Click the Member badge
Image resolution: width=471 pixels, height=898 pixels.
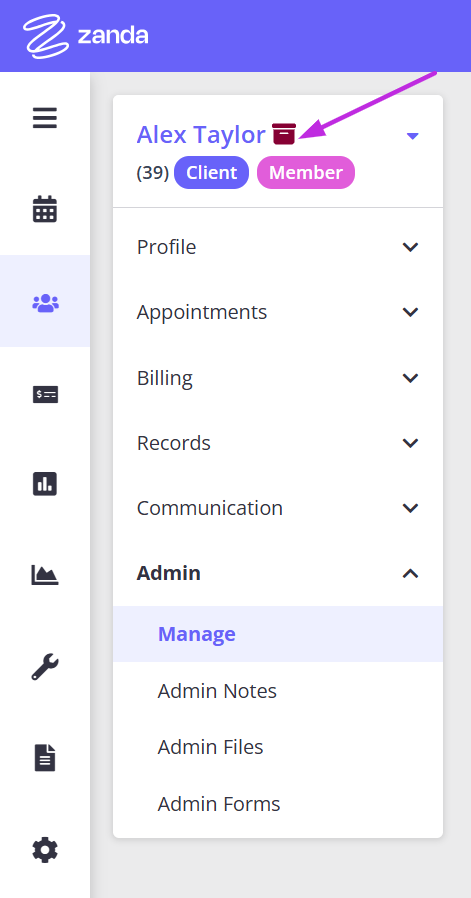306,172
